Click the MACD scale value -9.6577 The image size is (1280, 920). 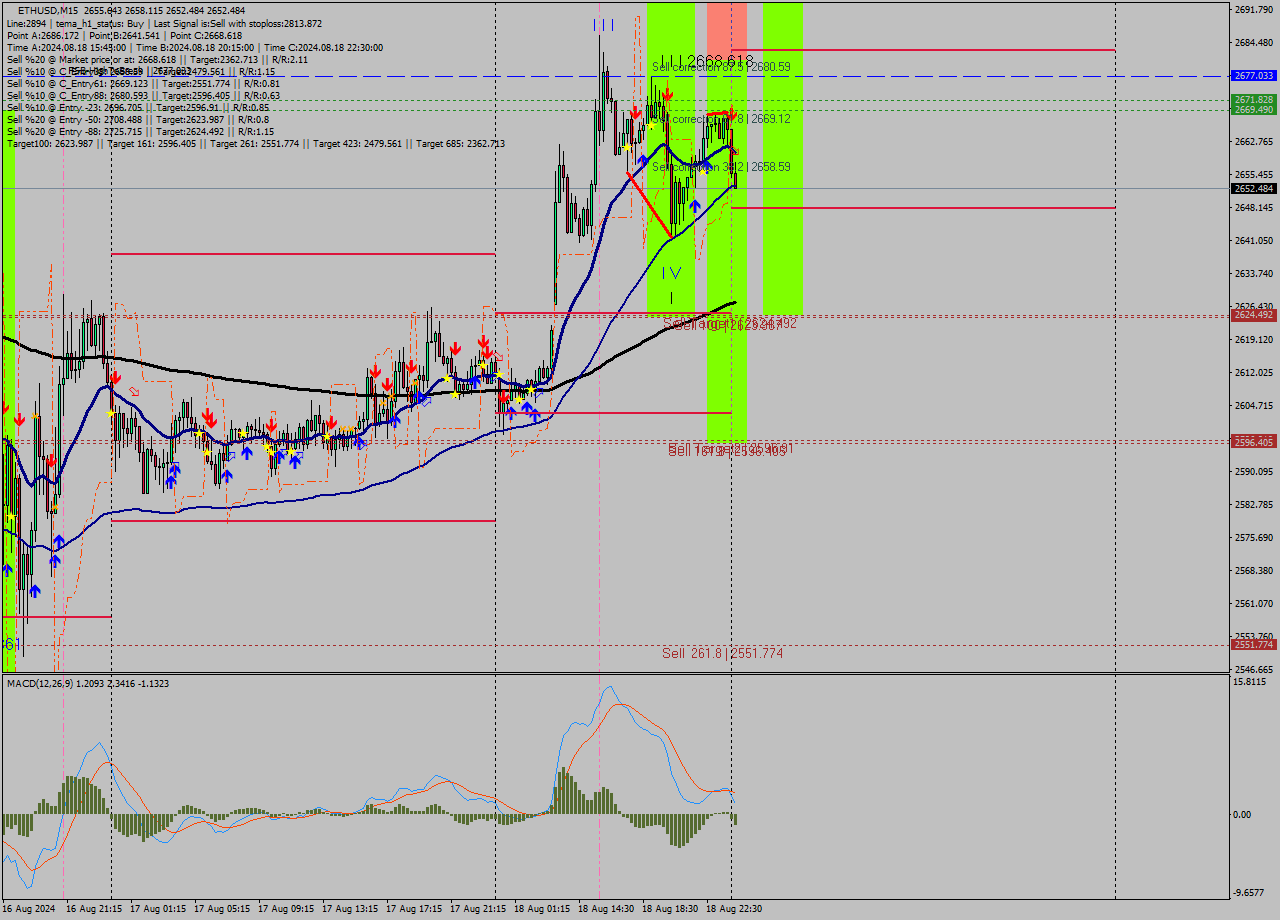pos(1250,893)
